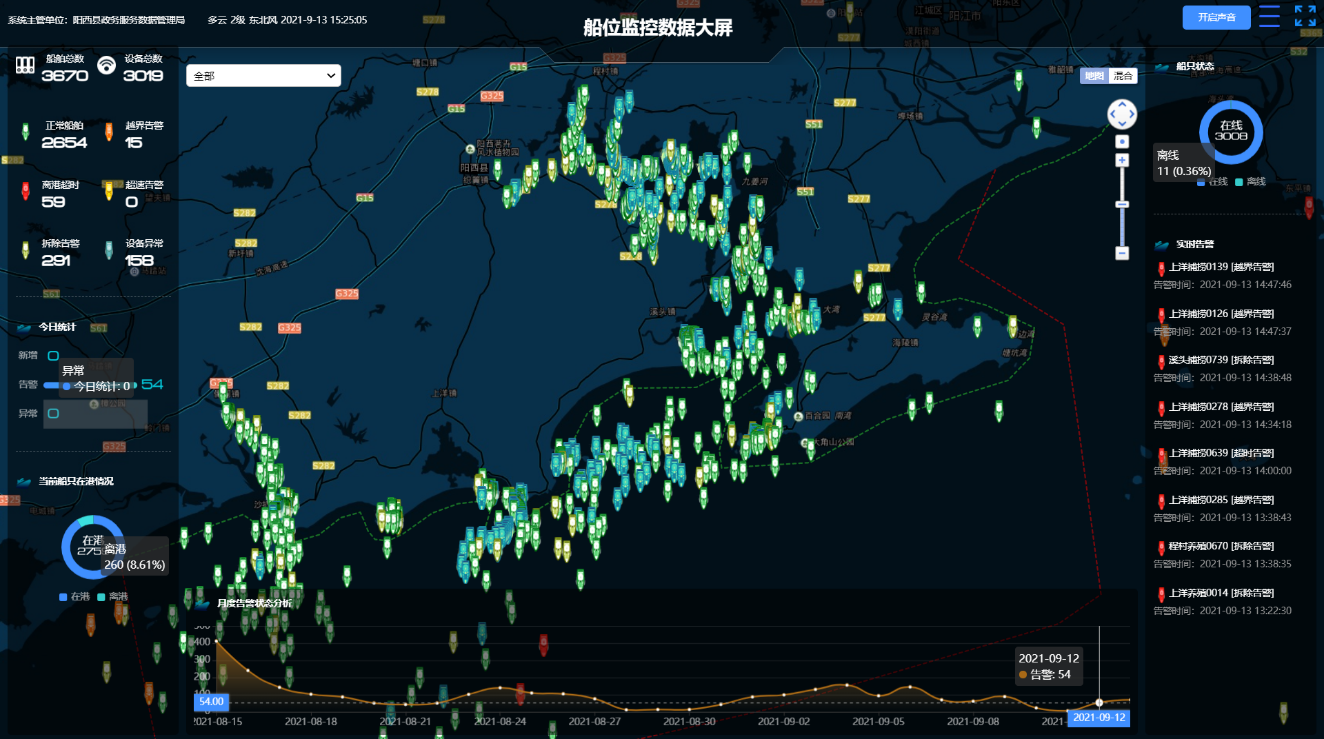Select the orange 越界告警 marker icon
The image size is (1324, 739).
coord(108,132)
